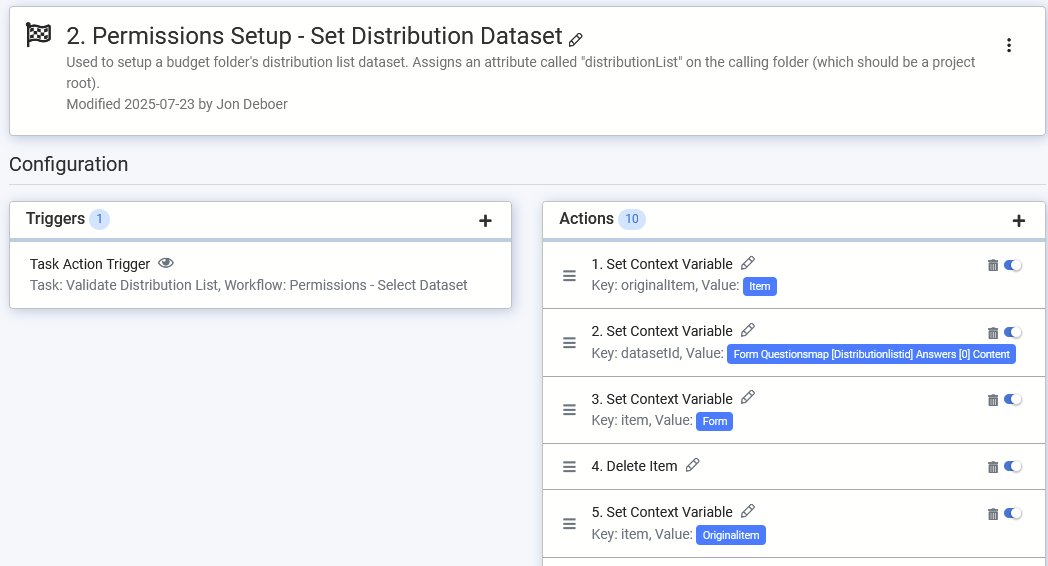Image resolution: width=1048 pixels, height=566 pixels.
Task: Open the three-dot options menu
Action: (x=1009, y=45)
